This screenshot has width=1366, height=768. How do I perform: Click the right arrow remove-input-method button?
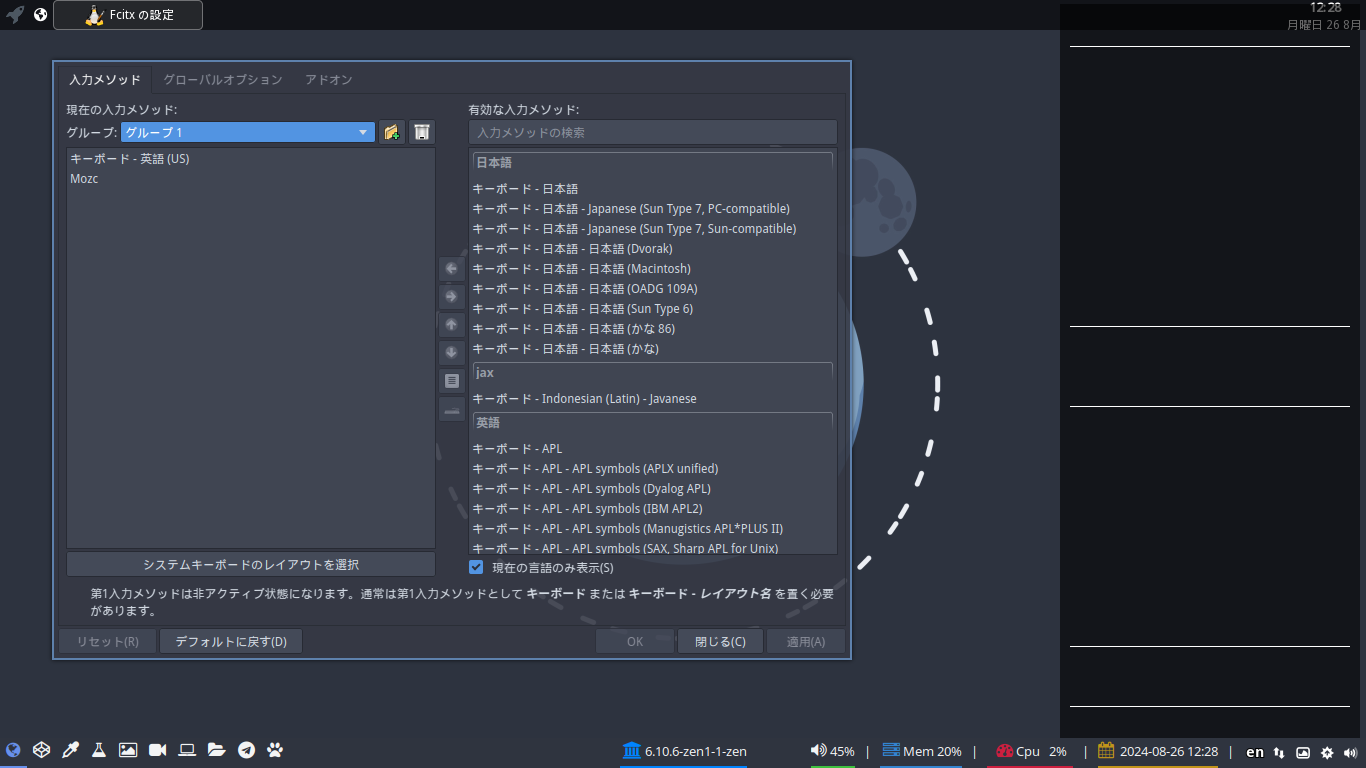tap(451, 297)
